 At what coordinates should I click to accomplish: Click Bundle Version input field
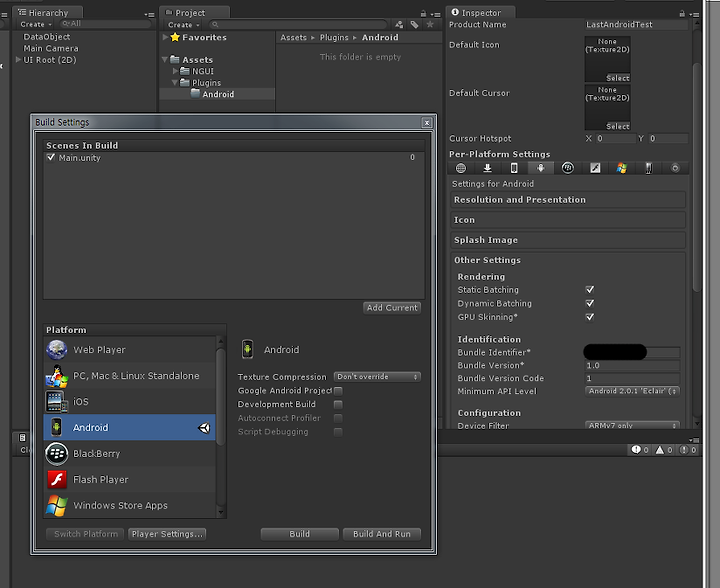pyautogui.click(x=632, y=365)
